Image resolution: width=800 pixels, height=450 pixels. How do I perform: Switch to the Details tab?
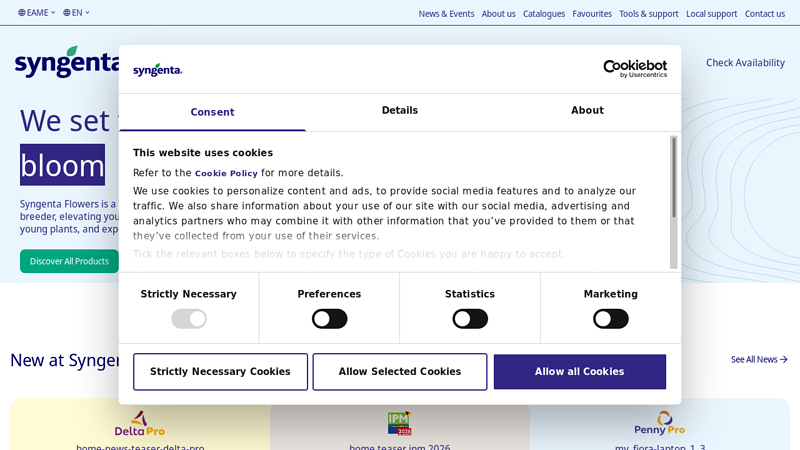coord(399,111)
